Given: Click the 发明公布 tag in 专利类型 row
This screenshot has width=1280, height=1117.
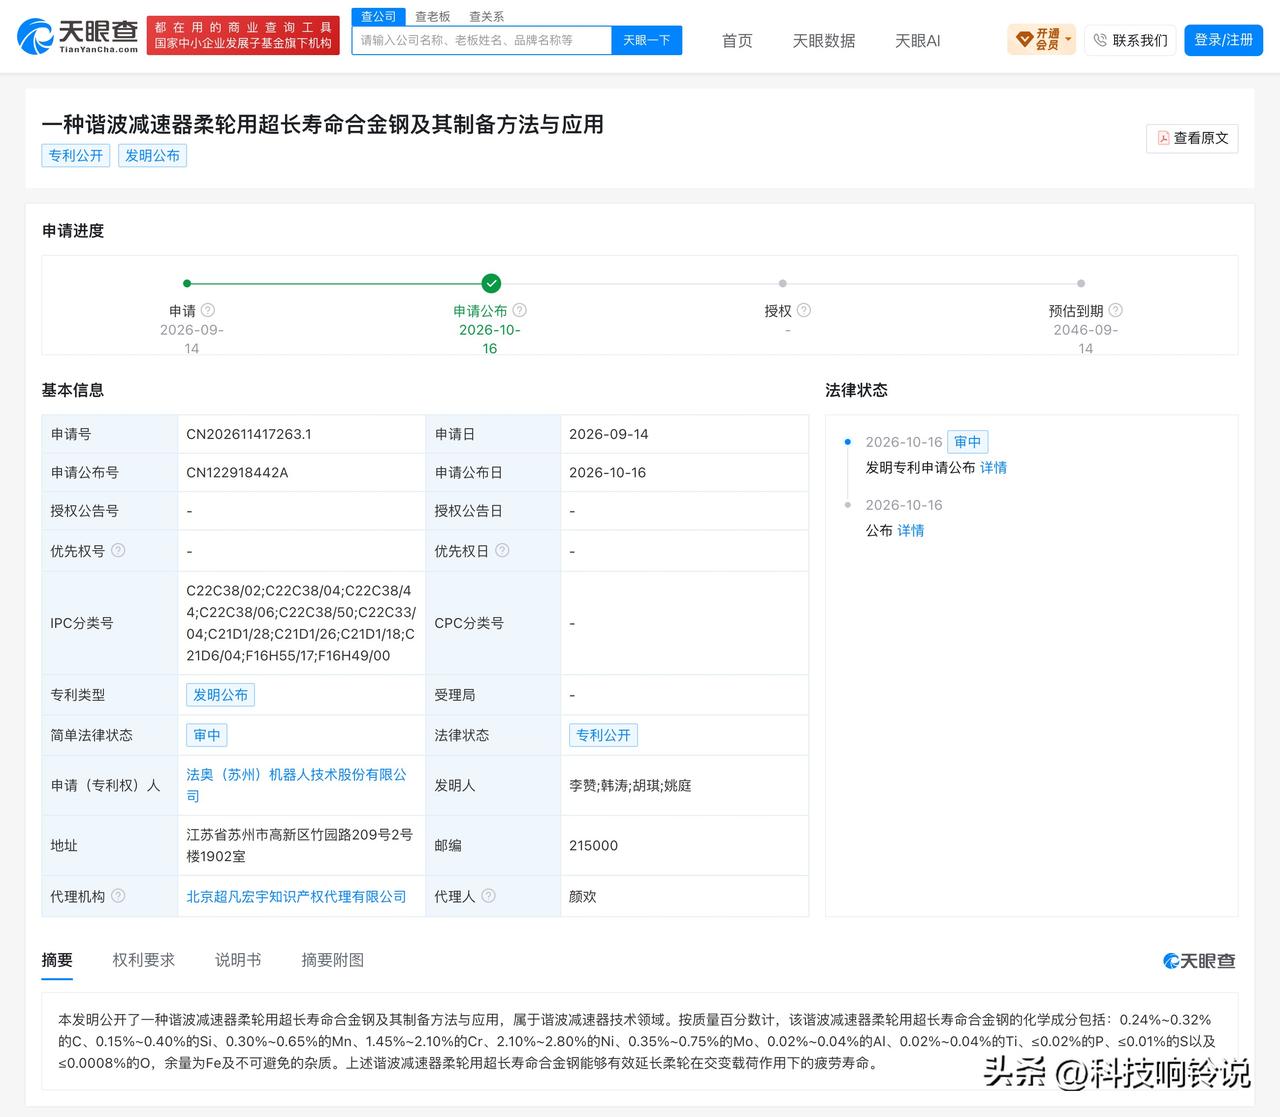Looking at the screenshot, I should click(x=221, y=695).
